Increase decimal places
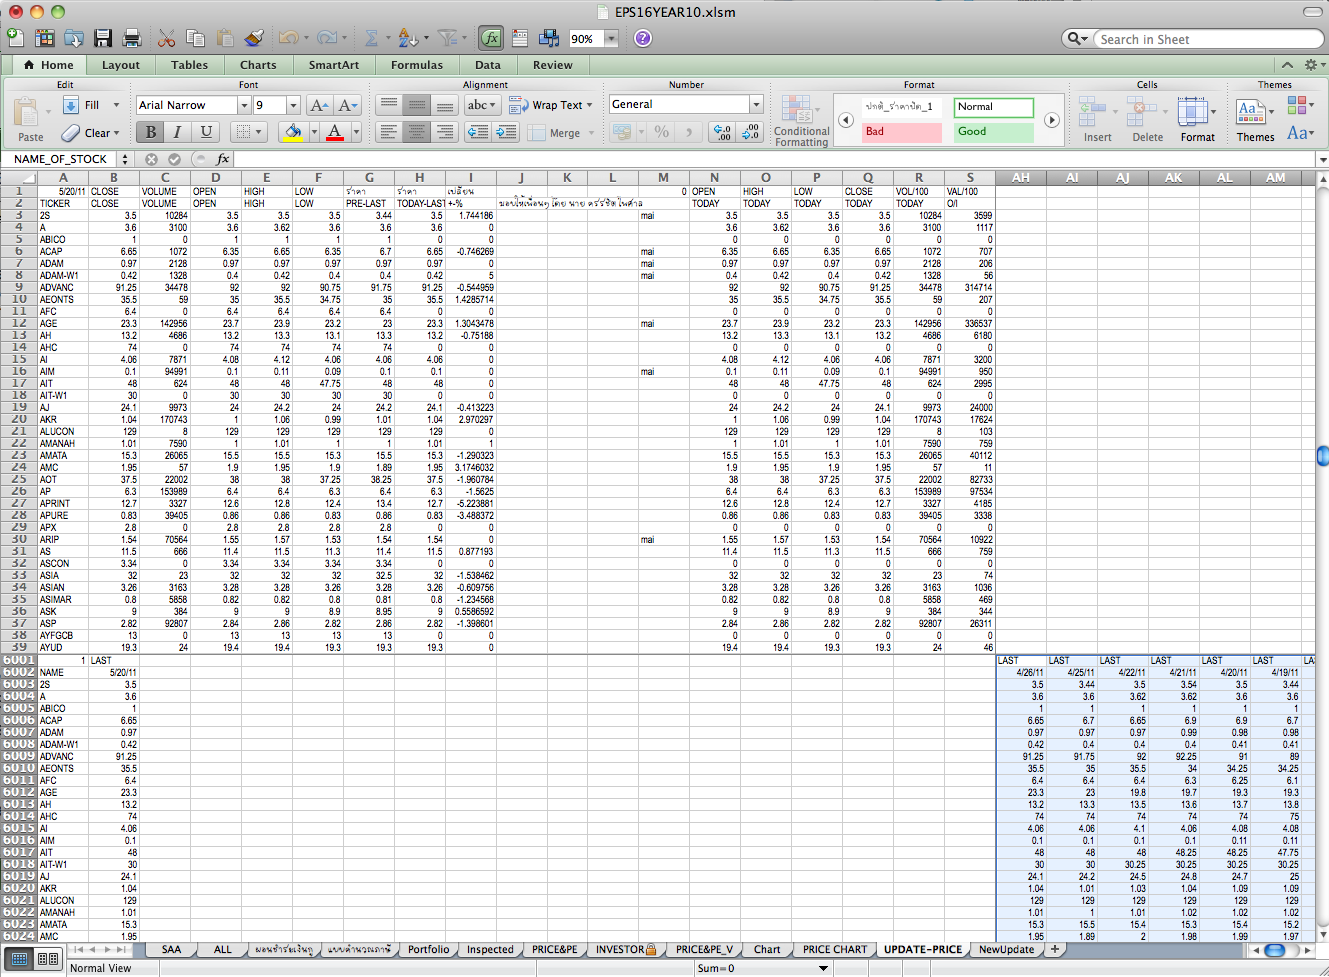Screen dimensions: 1329x977 [722, 132]
